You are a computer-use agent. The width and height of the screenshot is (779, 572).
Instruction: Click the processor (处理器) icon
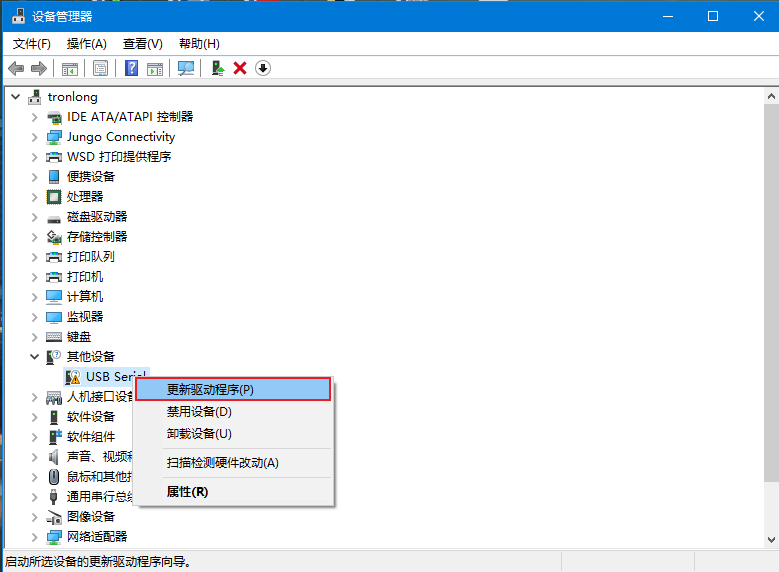click(x=54, y=197)
